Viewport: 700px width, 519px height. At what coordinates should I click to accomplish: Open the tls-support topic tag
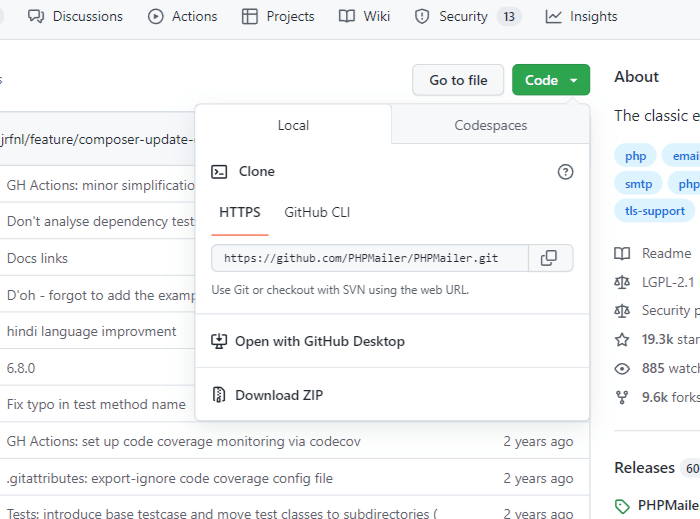point(654,211)
